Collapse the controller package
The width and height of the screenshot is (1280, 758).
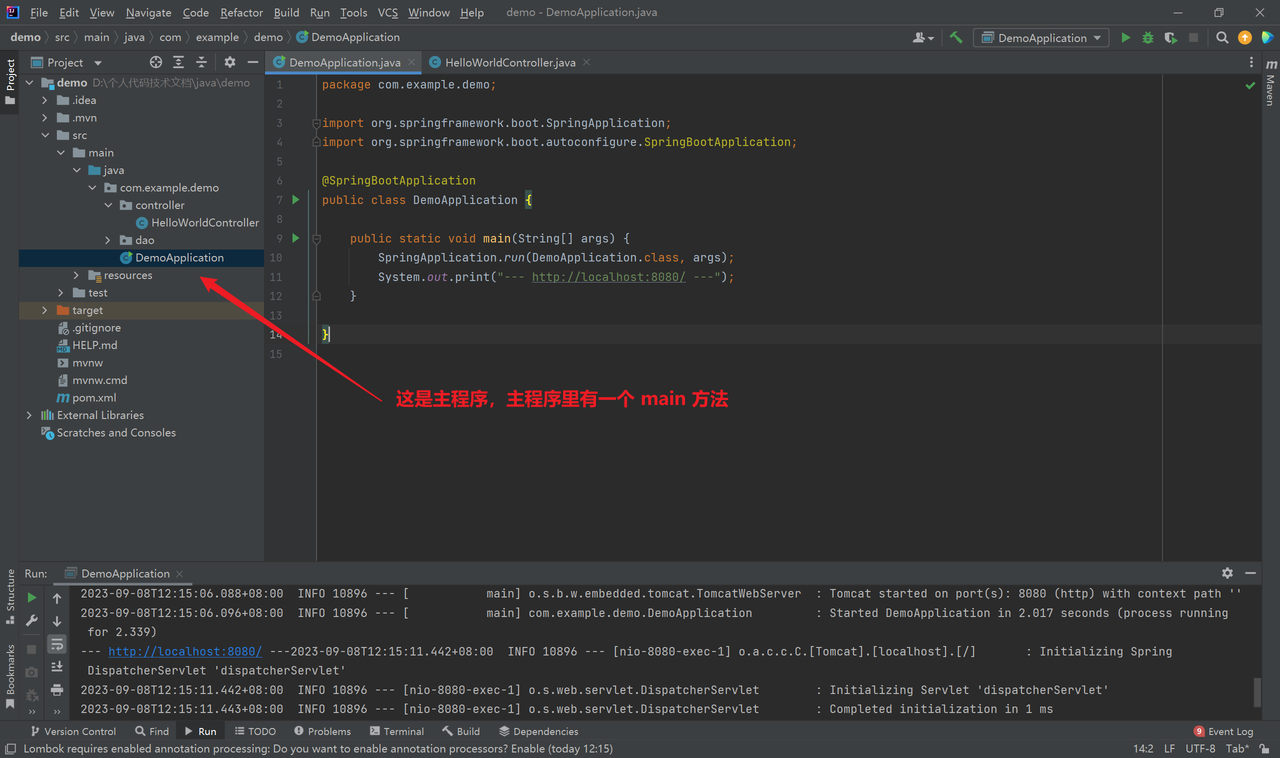[109, 205]
